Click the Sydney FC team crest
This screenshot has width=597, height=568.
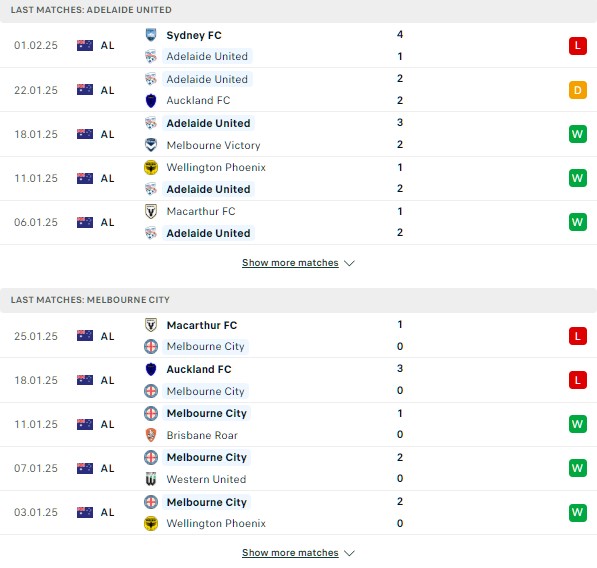pos(151,35)
